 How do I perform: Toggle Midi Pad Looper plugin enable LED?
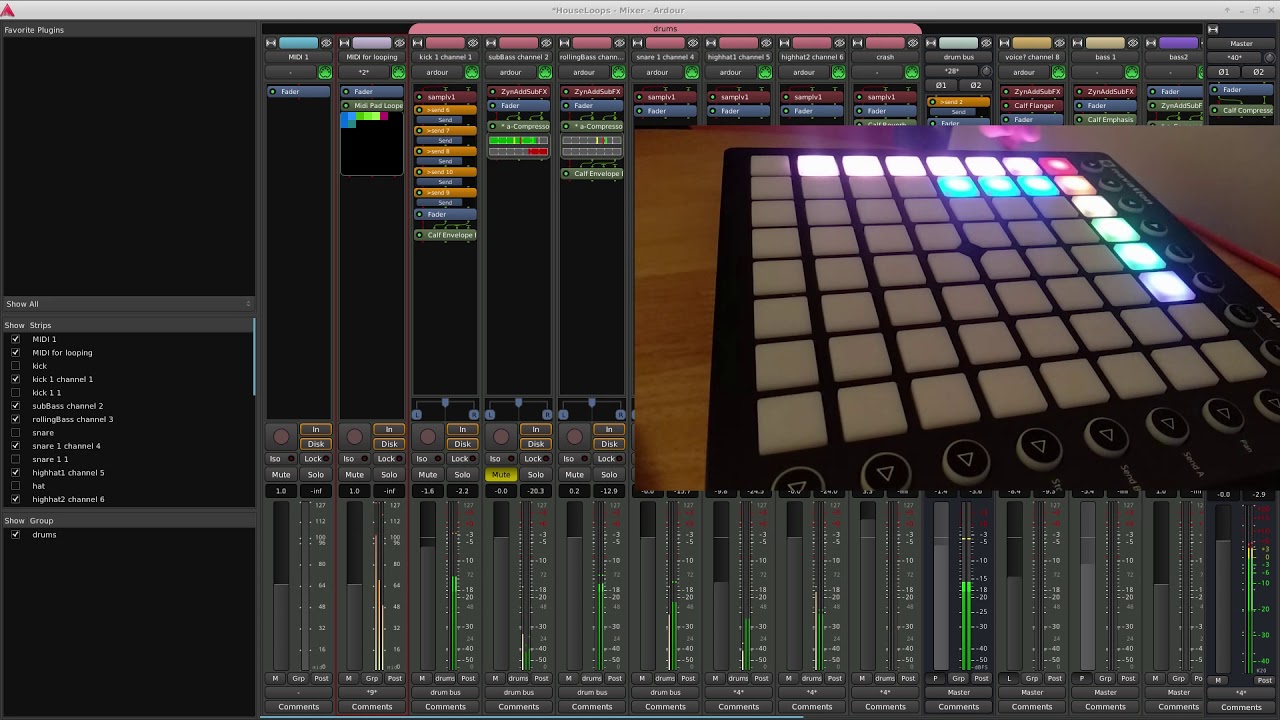pos(347,105)
